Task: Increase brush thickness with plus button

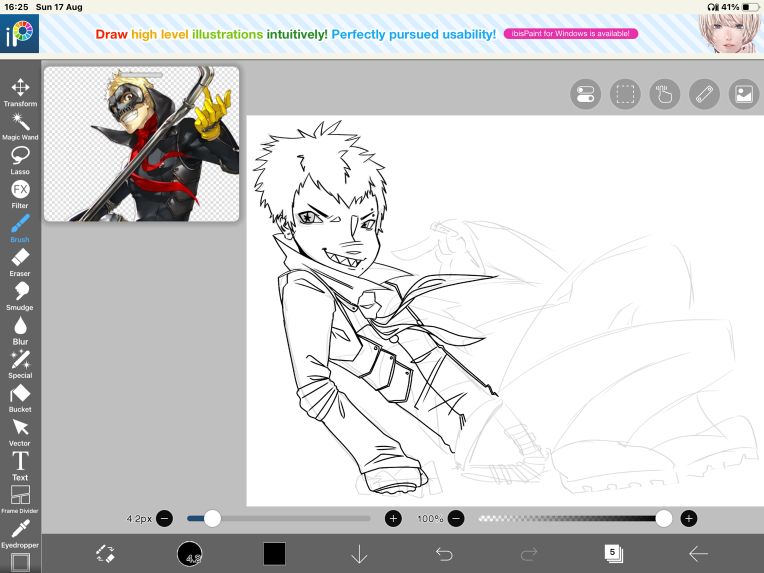Action: 393,518
